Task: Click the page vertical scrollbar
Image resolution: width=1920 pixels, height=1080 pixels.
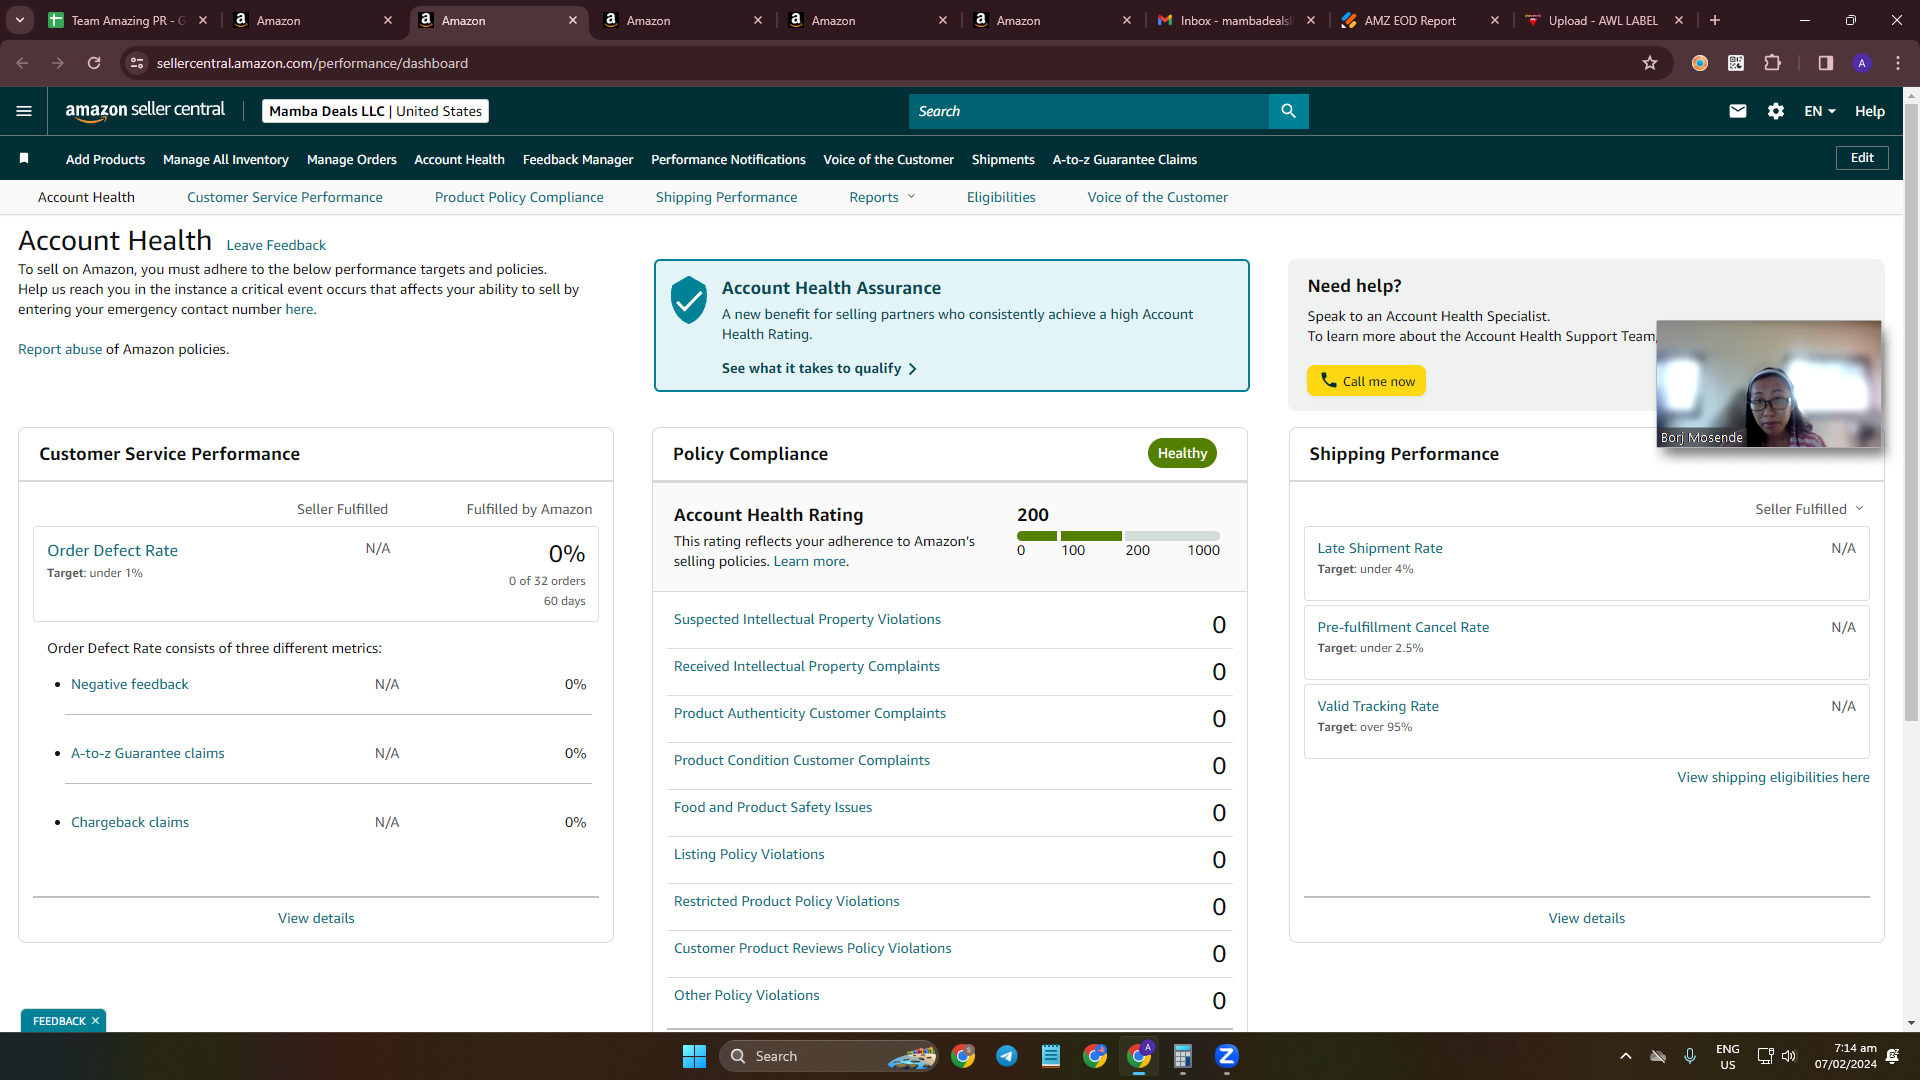Action: [1911, 410]
